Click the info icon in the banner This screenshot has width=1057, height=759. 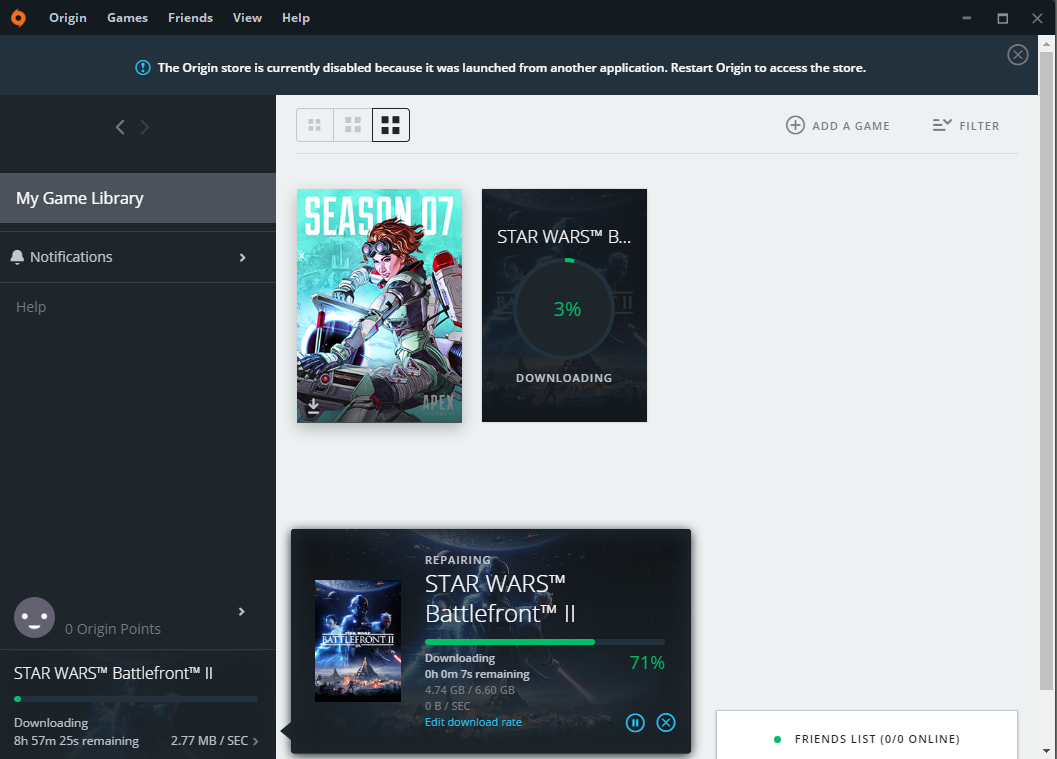click(x=143, y=67)
